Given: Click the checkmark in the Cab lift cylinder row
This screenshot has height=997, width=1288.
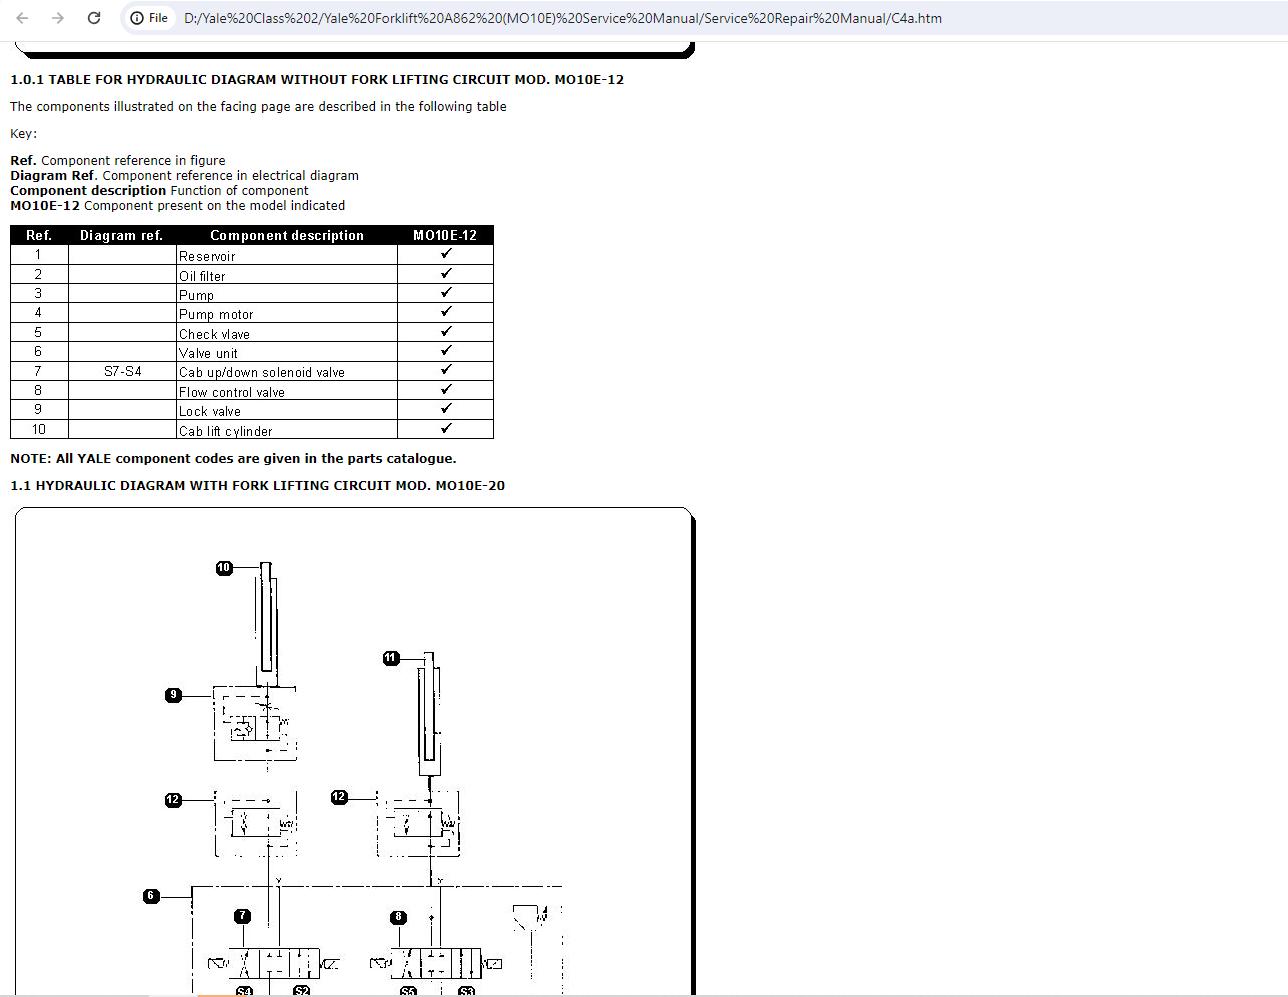Looking at the screenshot, I should tap(446, 428).
